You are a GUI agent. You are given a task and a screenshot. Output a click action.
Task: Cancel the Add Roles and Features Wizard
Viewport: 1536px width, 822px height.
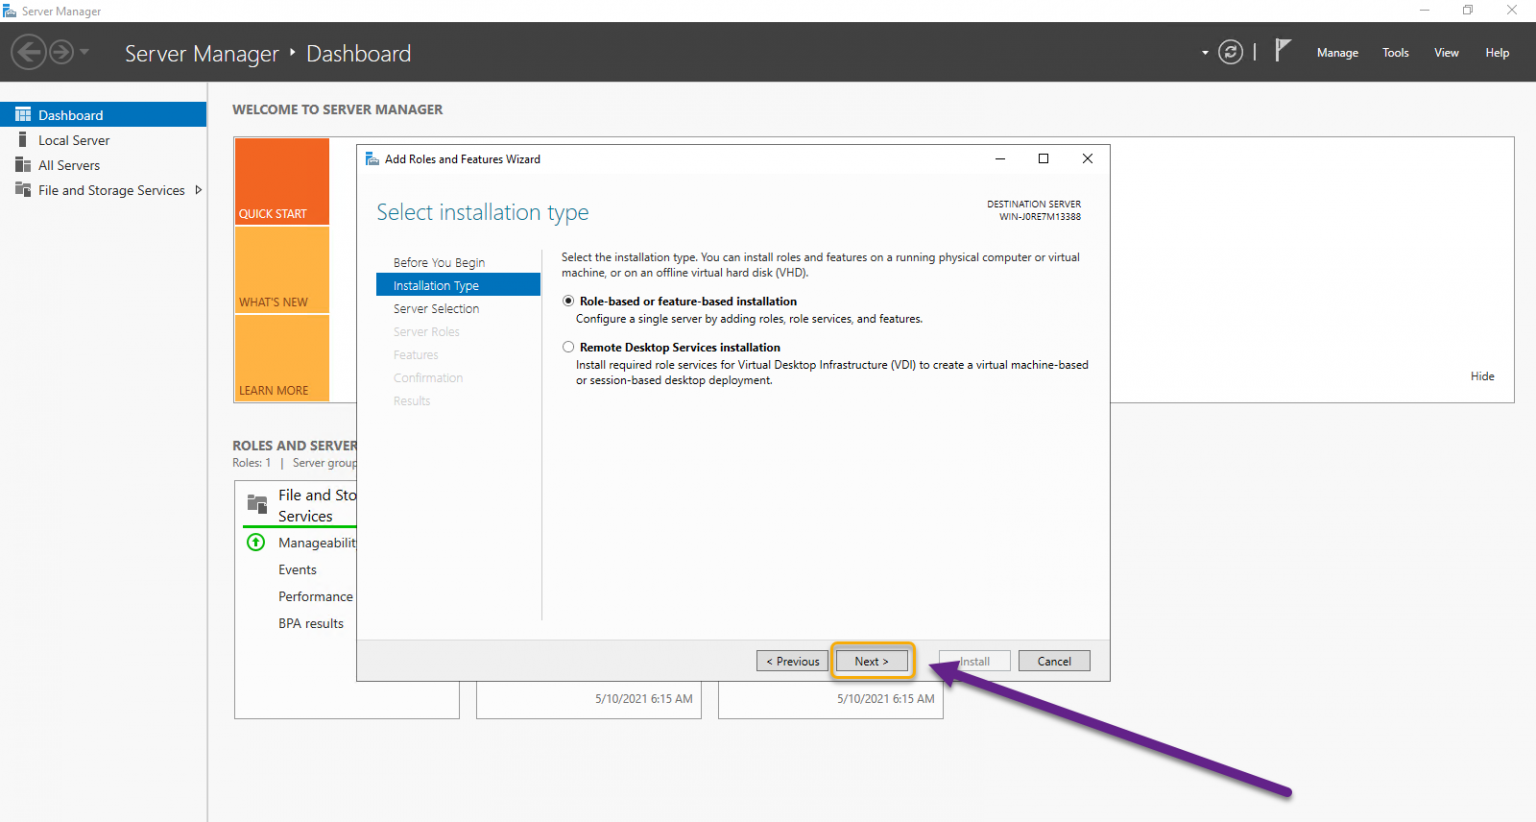(x=1054, y=661)
